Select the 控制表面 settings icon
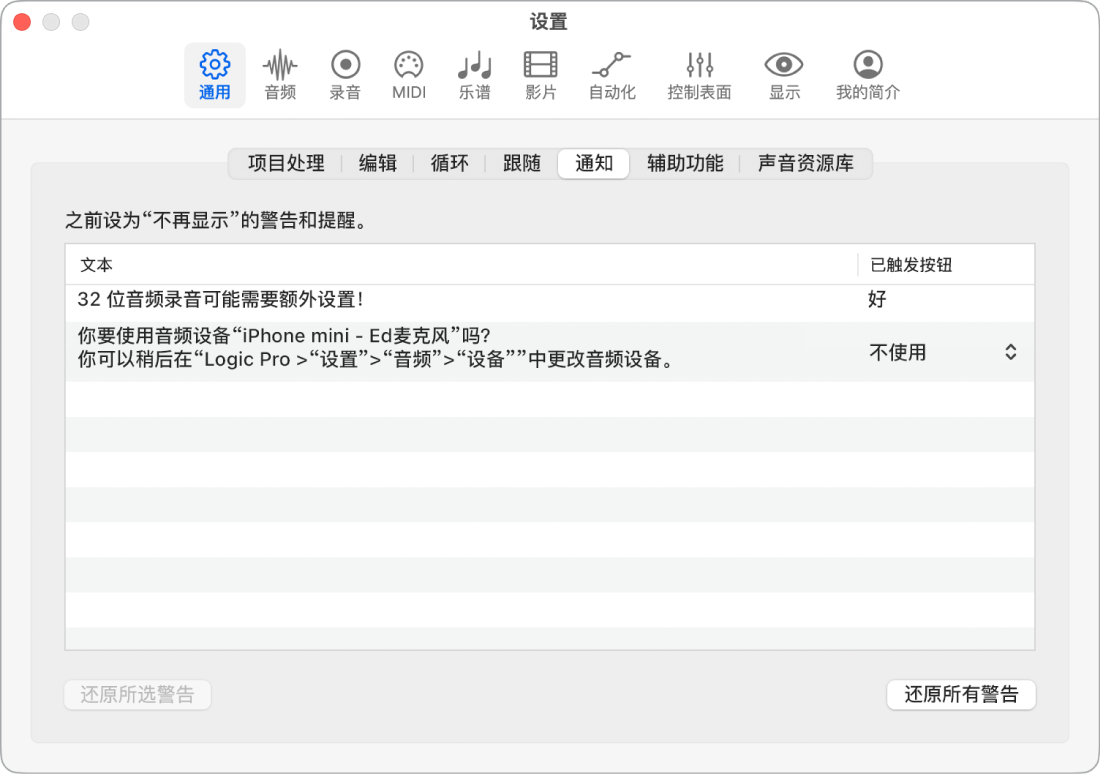 coord(698,74)
